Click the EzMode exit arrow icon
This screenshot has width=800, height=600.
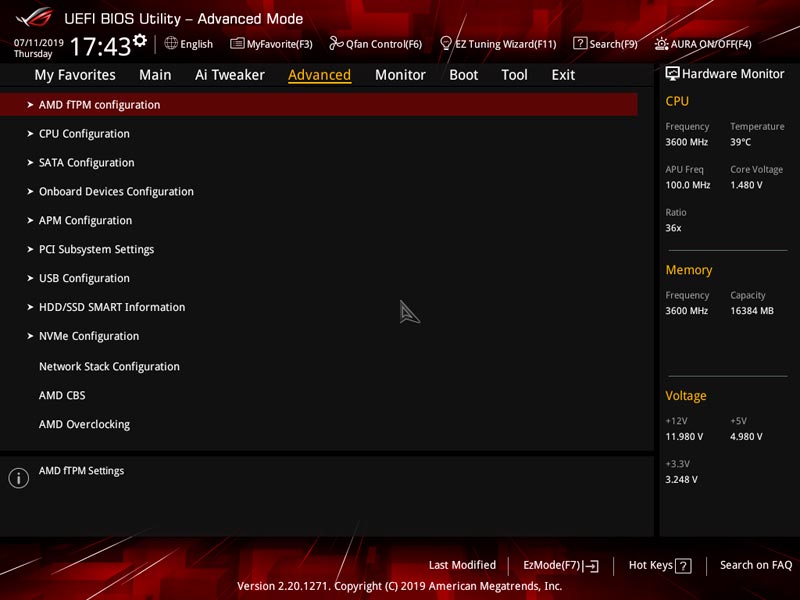pos(591,566)
